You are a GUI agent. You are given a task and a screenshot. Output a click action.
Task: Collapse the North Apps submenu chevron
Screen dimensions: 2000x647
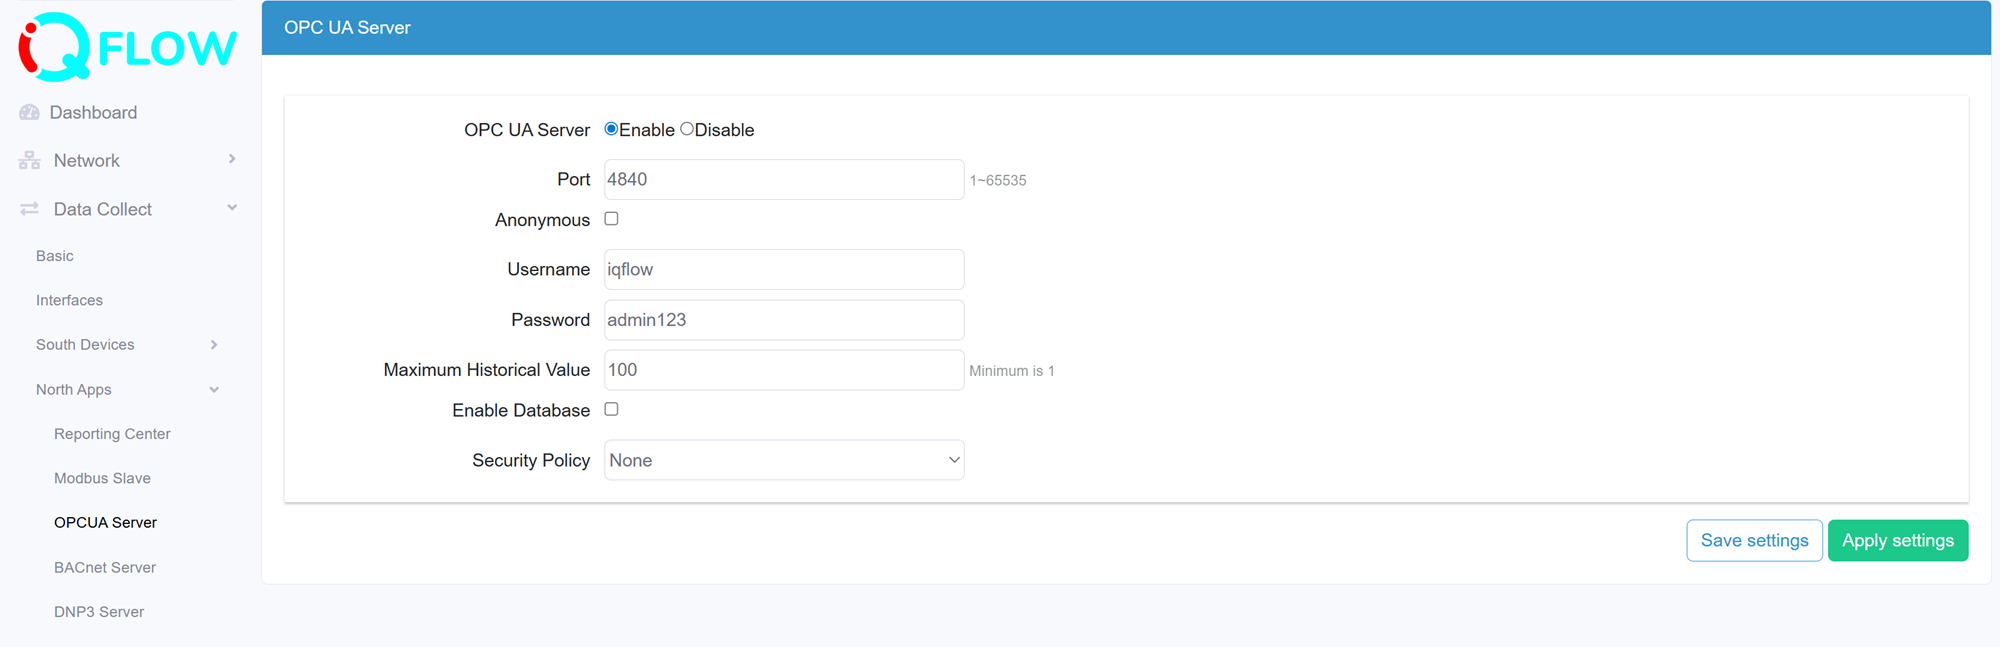click(214, 390)
